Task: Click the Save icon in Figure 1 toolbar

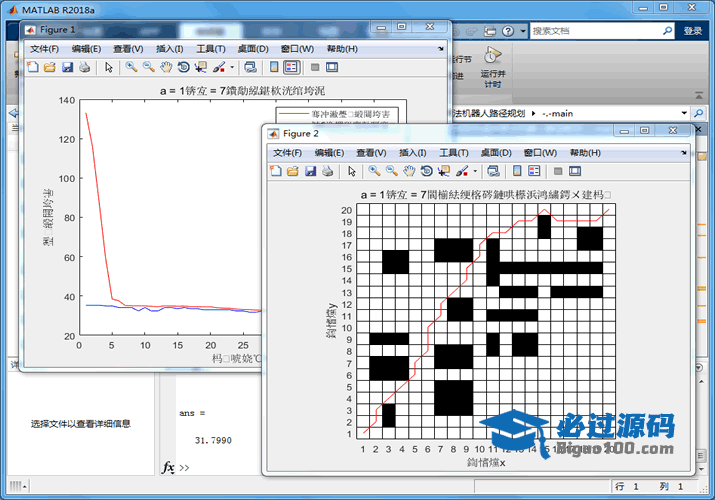Action: coord(67,67)
